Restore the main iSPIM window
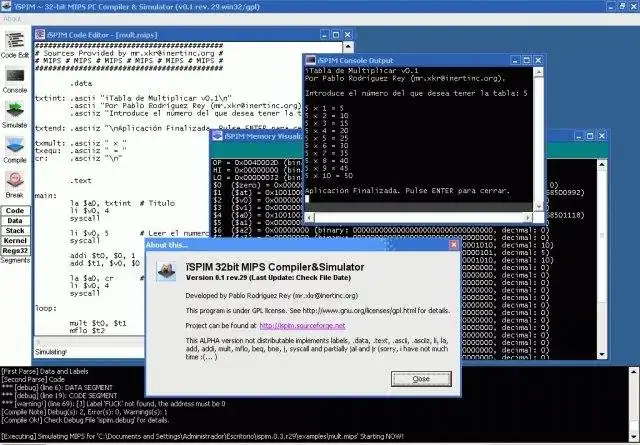This screenshot has width=640, height=445. tap(623, 6)
